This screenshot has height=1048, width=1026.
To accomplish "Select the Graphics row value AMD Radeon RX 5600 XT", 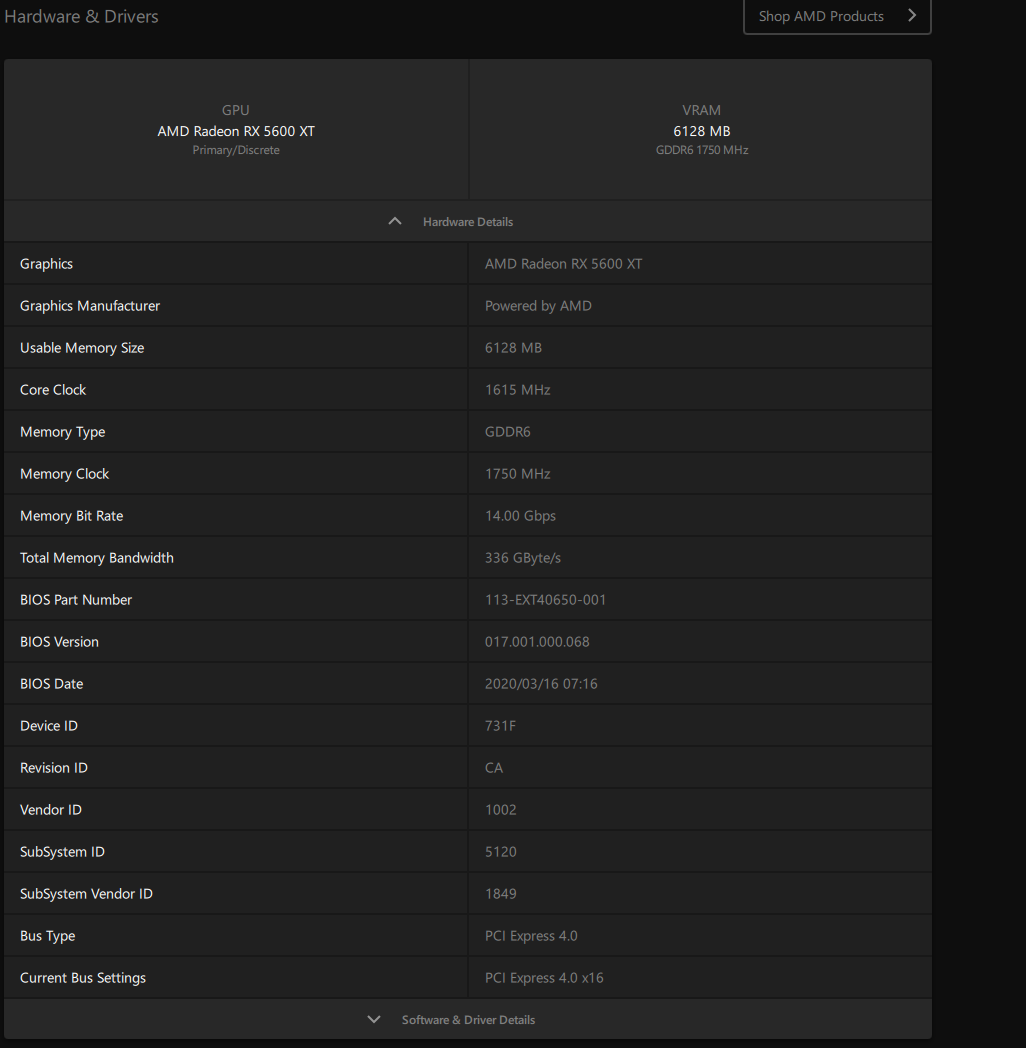I will pos(563,263).
